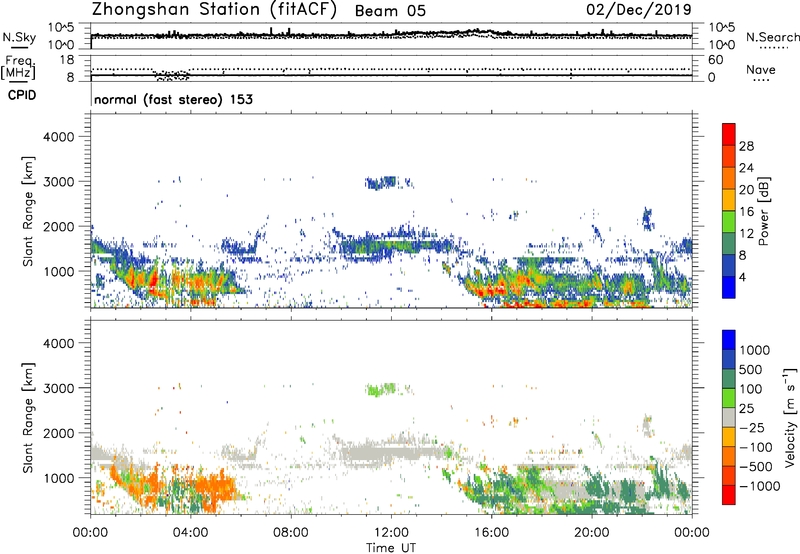The height and width of the screenshot is (554, 800).
Task: Click the velocity panel "Slant Range [km]" label
Action: tap(28, 417)
